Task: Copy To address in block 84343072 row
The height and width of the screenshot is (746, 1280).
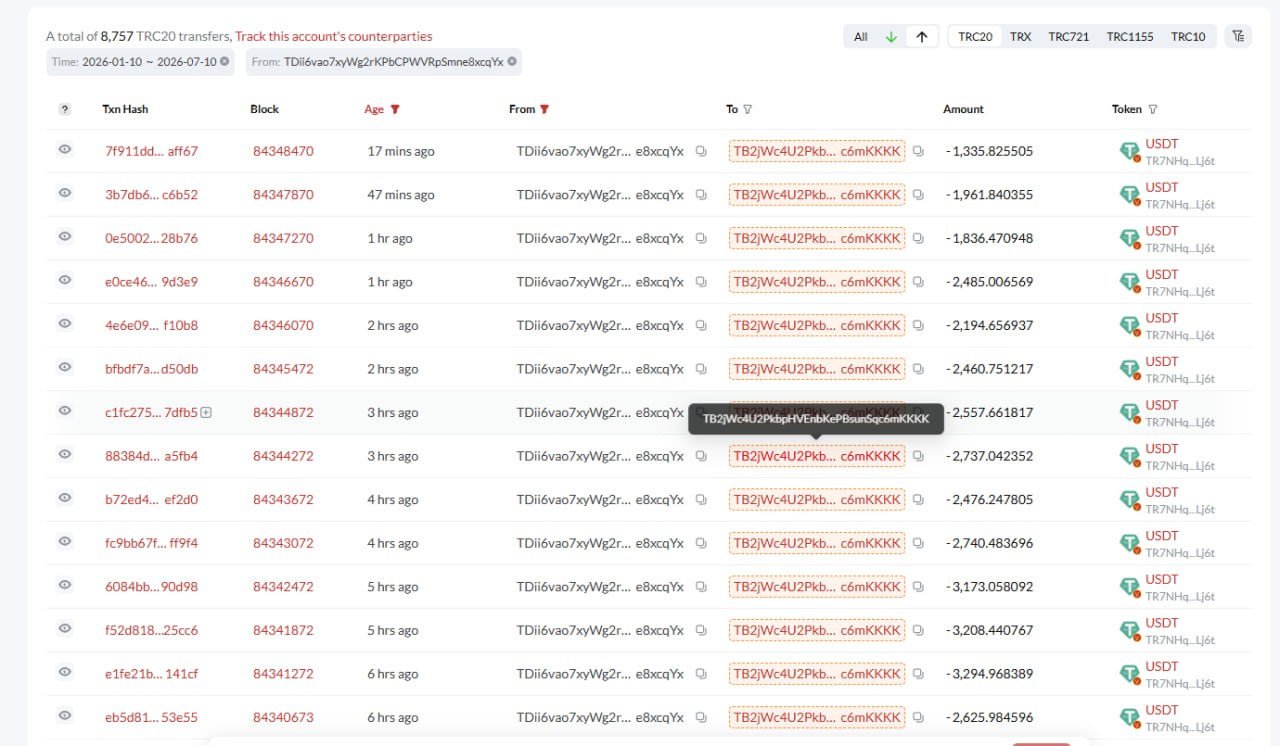Action: pyautogui.click(x=918, y=543)
